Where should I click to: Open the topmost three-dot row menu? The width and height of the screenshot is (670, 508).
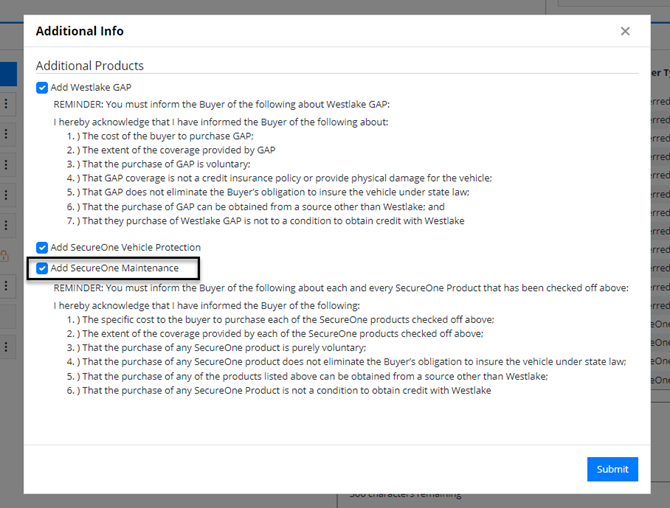coord(6,104)
